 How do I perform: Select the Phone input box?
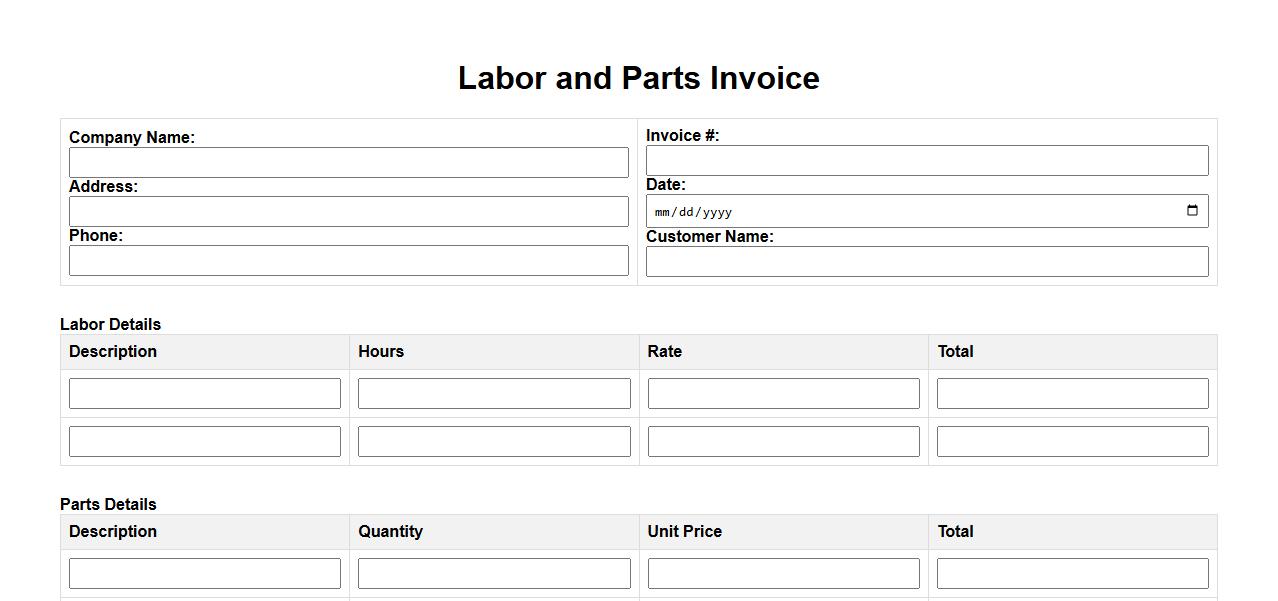(x=348, y=261)
